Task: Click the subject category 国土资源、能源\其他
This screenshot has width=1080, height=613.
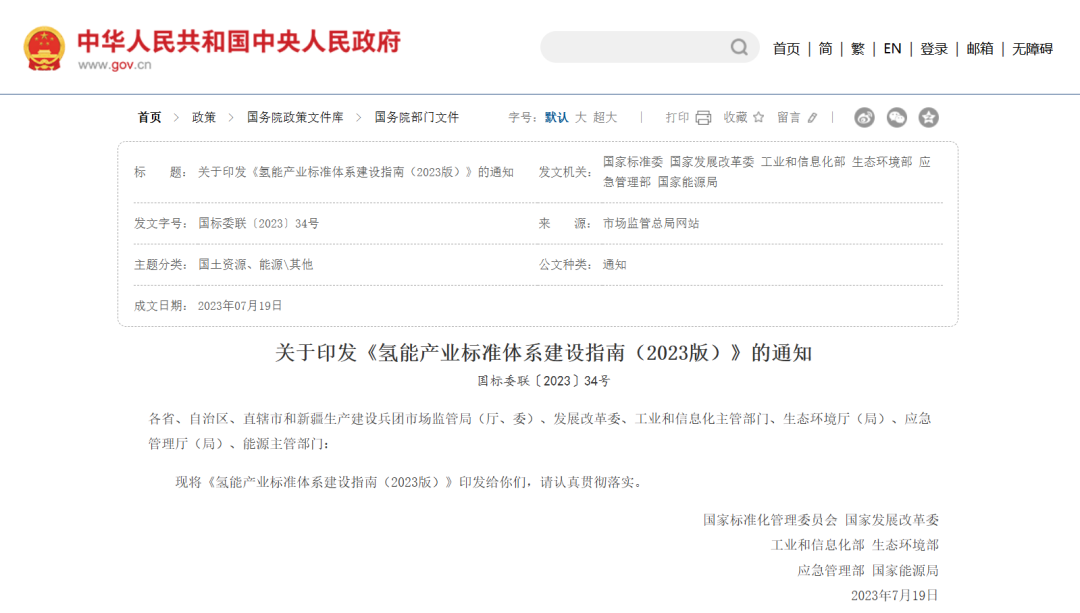Action: pos(256,264)
